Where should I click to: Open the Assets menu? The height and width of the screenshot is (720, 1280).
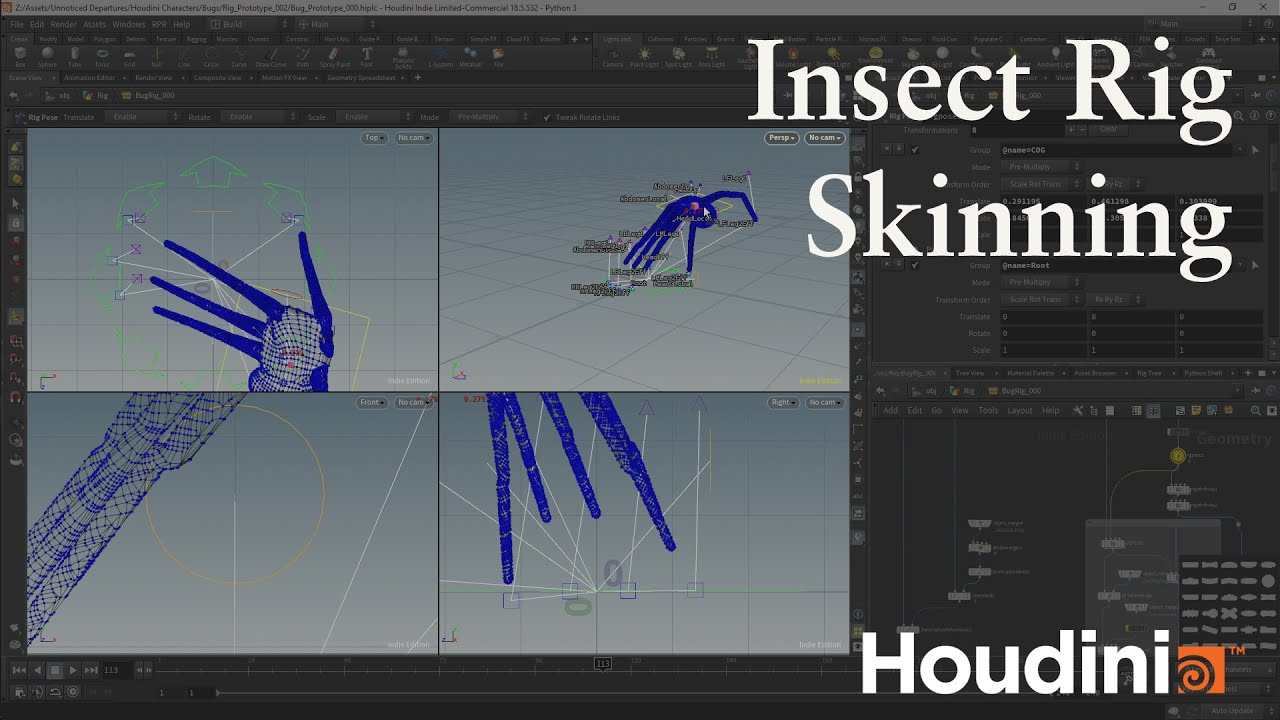point(94,24)
